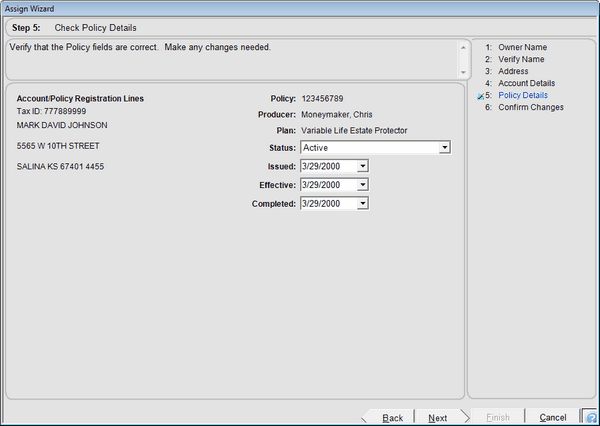
Task: Select step 3 Address in list
Action: pos(515,71)
